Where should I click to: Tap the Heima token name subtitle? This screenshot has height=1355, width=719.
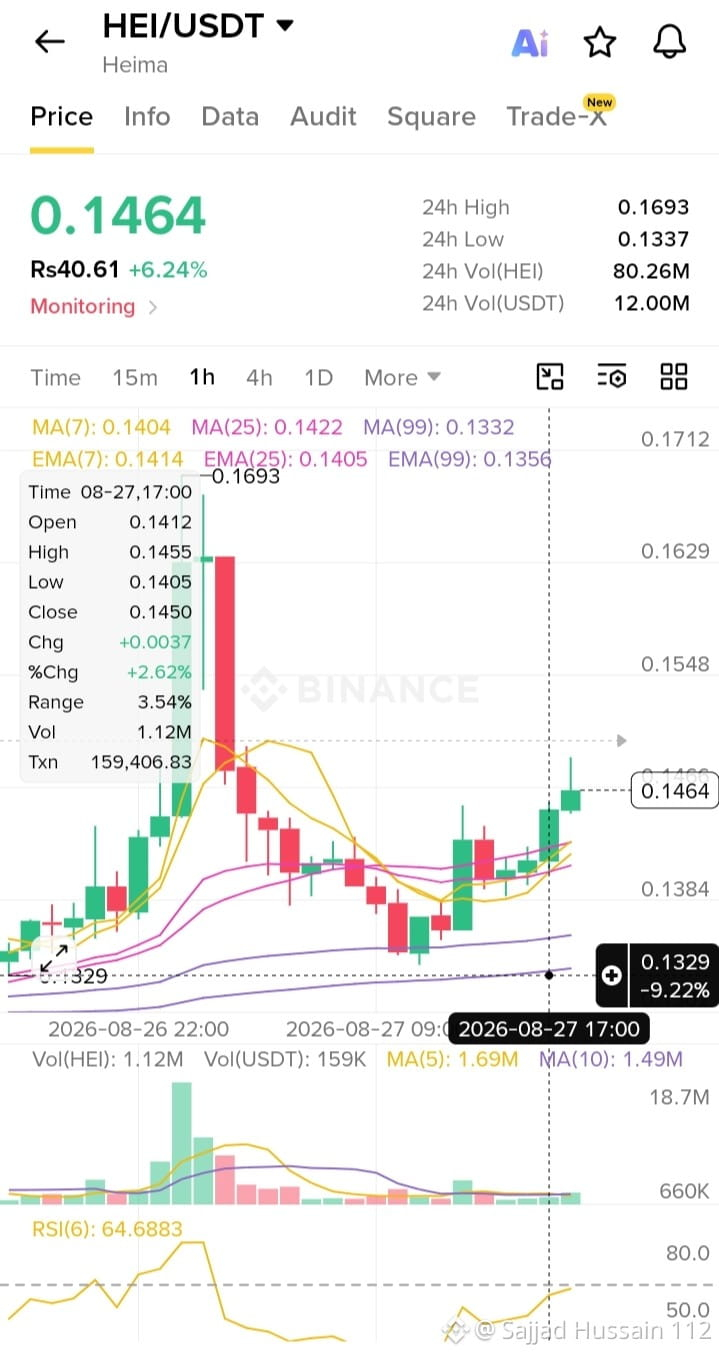135,65
